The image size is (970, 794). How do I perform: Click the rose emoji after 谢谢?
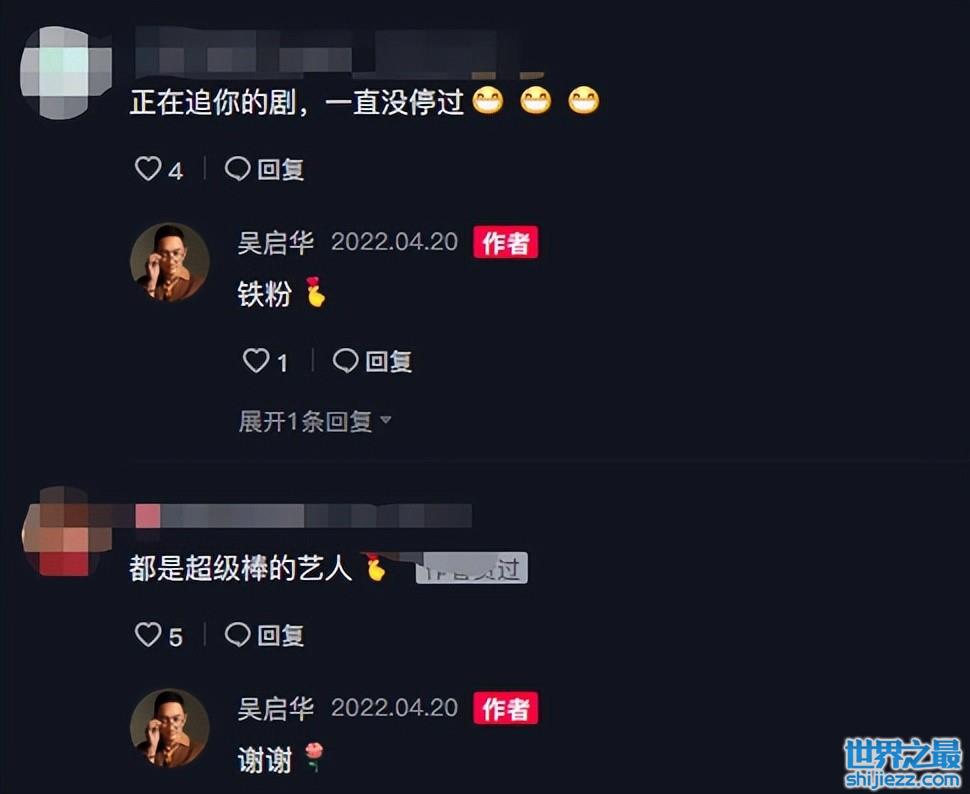[x=314, y=757]
